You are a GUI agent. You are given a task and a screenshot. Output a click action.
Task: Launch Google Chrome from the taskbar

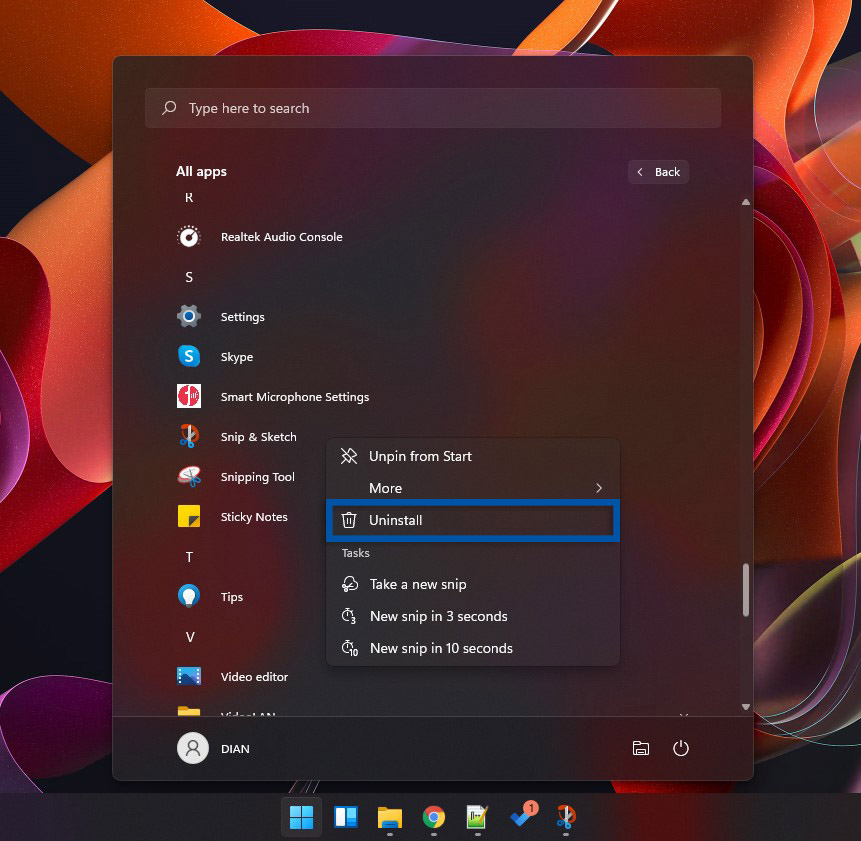tap(432, 817)
